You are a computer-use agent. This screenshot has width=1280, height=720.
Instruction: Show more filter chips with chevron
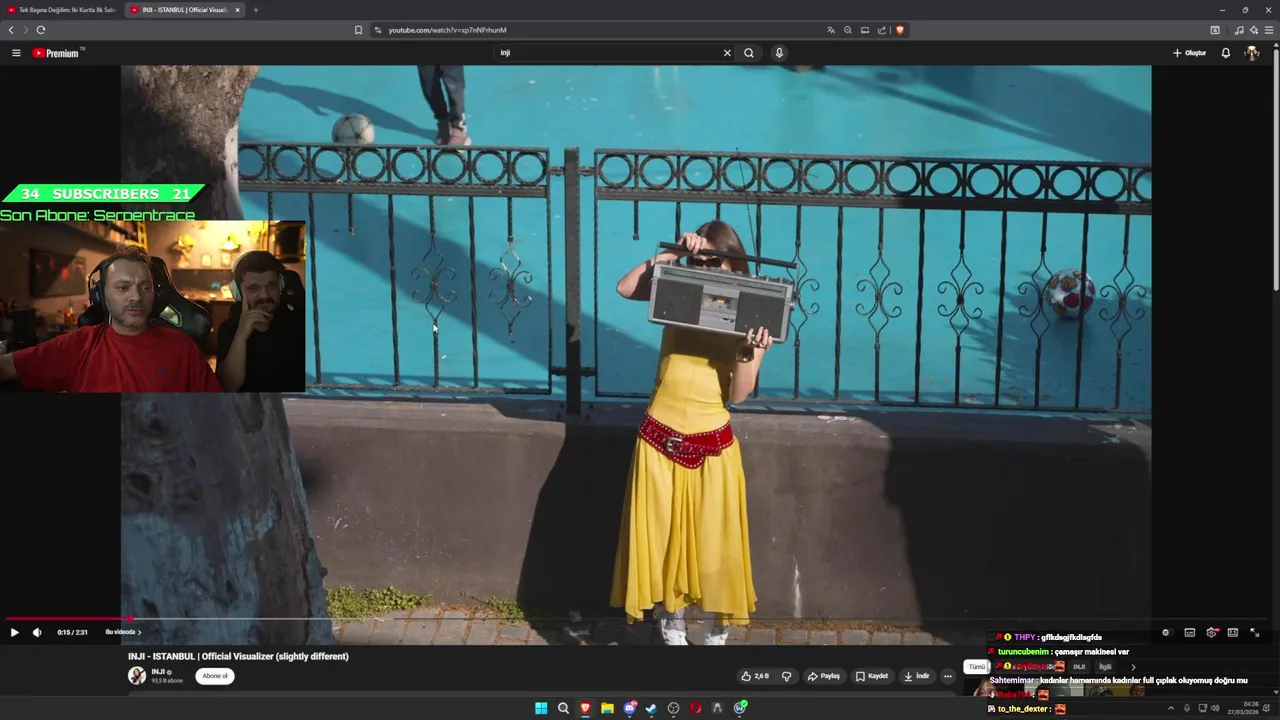point(1133,667)
